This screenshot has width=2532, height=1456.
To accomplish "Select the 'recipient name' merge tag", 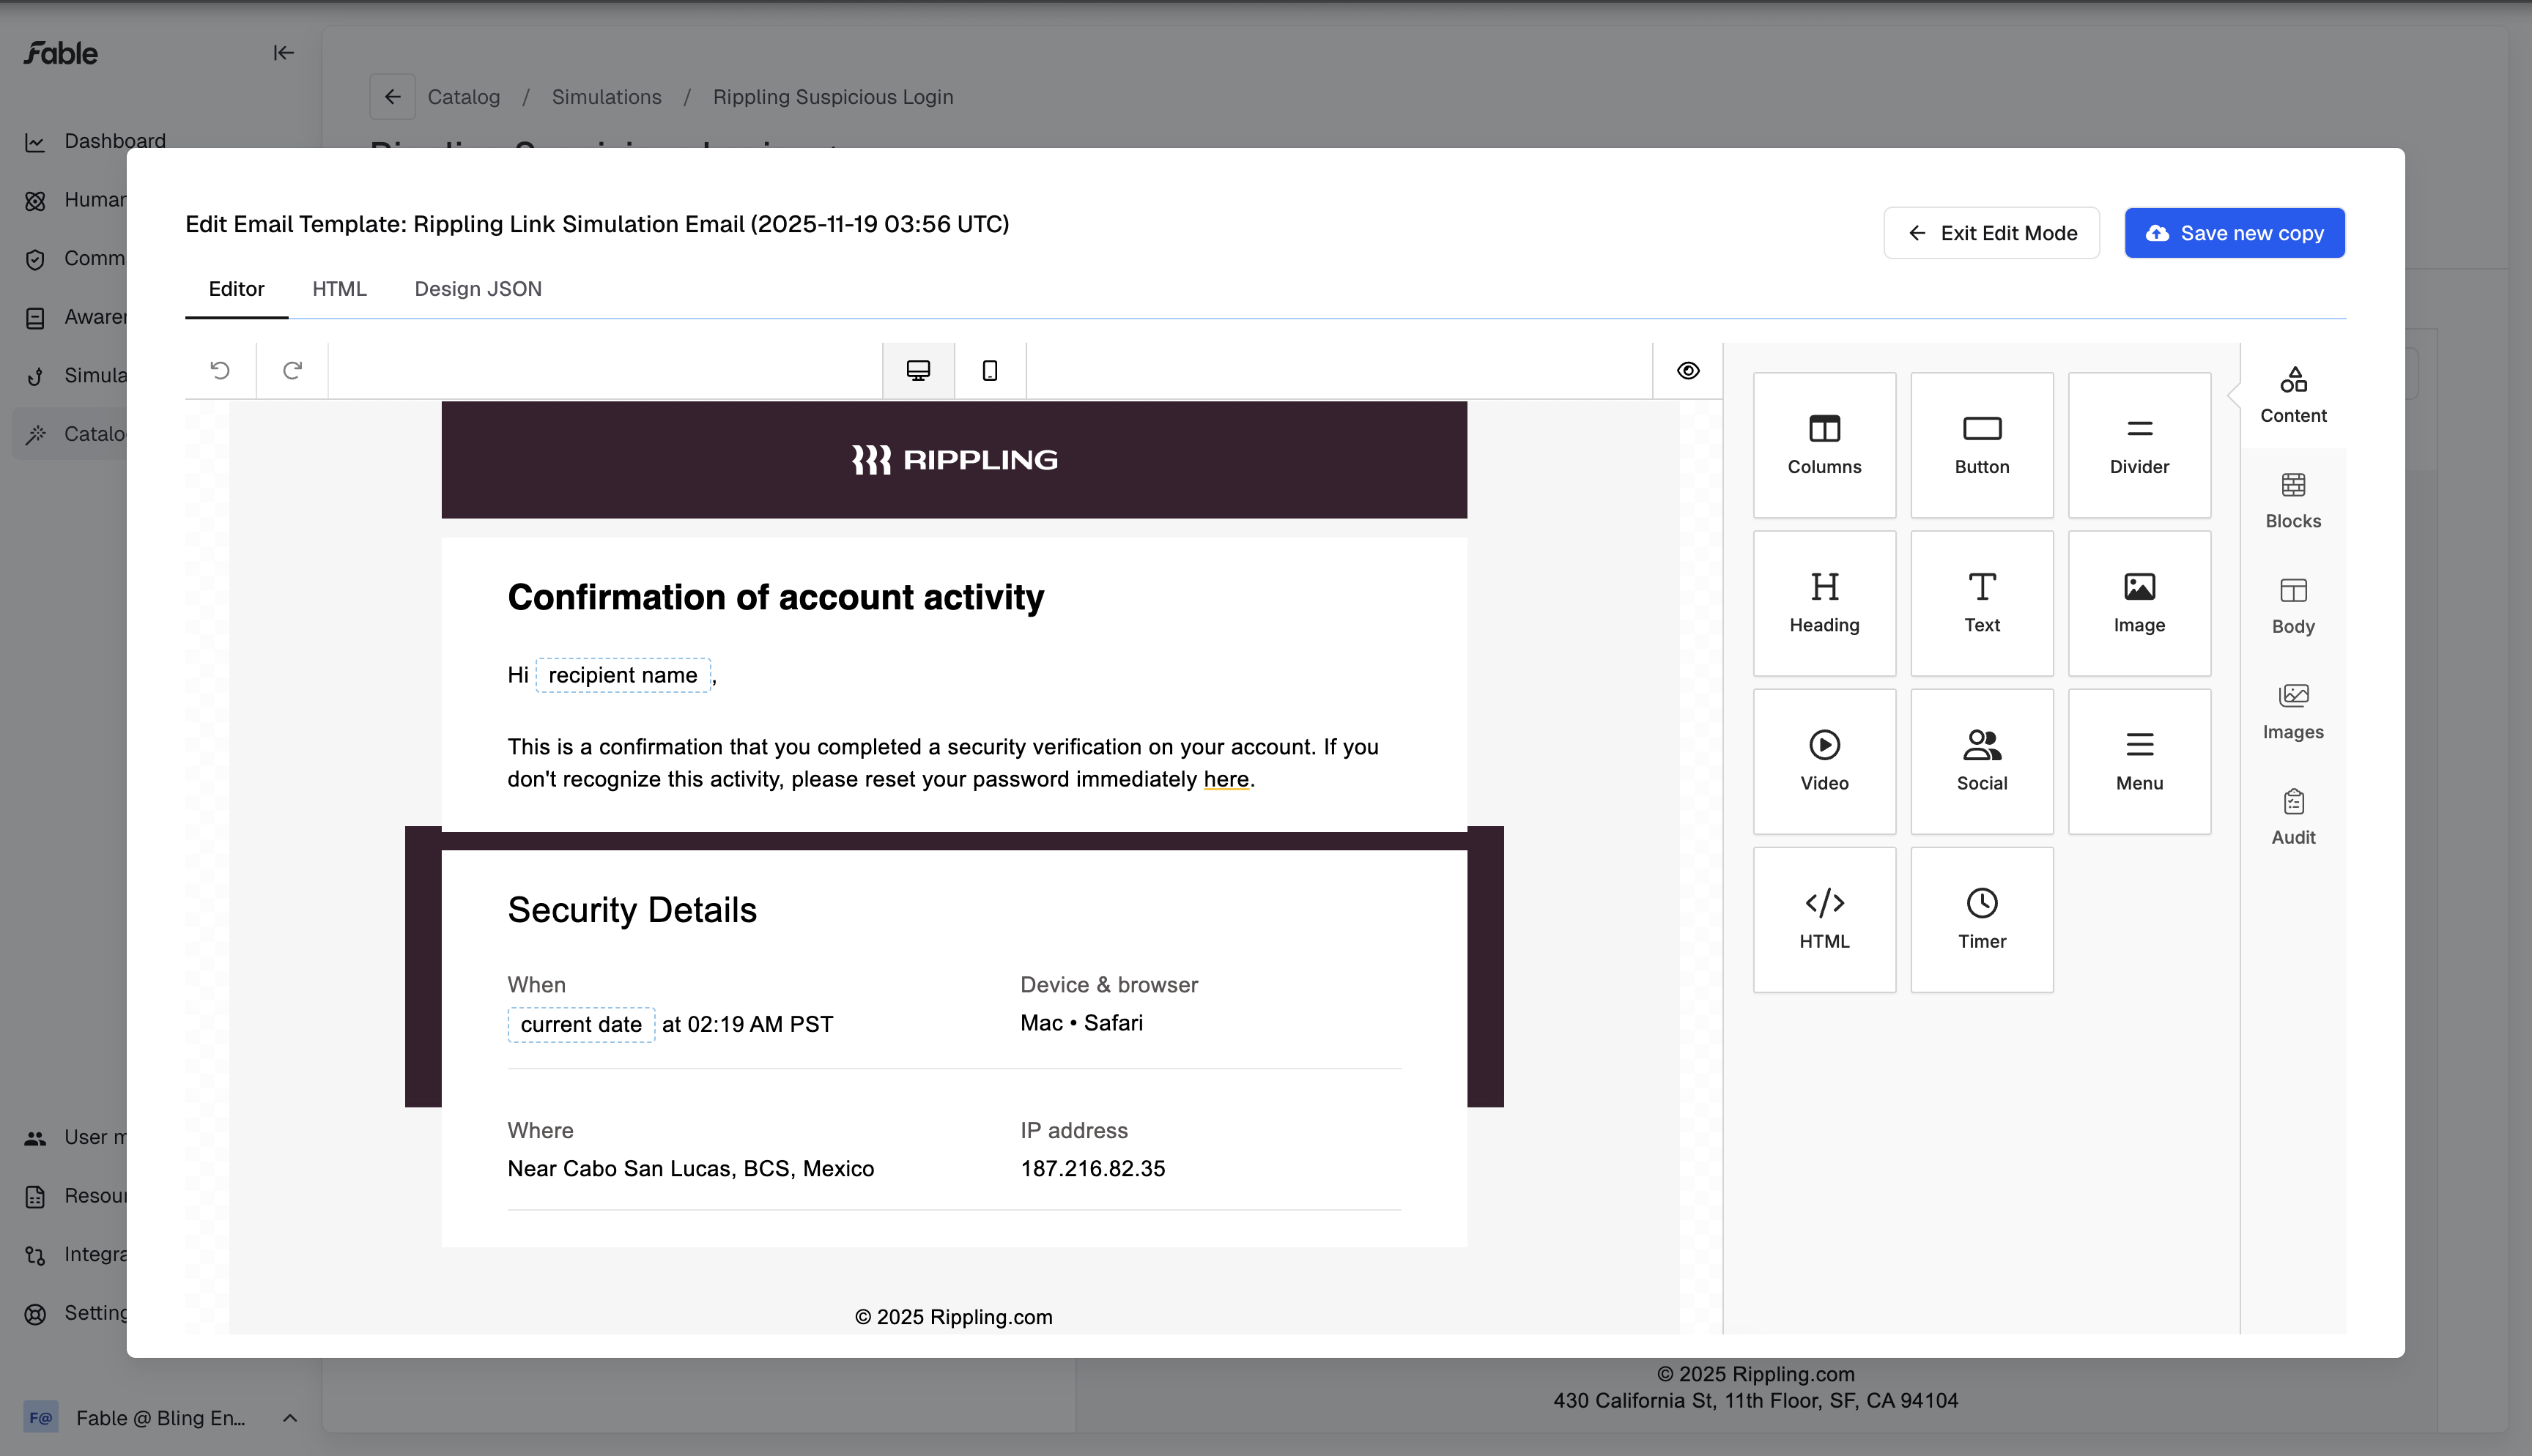I will [623, 675].
